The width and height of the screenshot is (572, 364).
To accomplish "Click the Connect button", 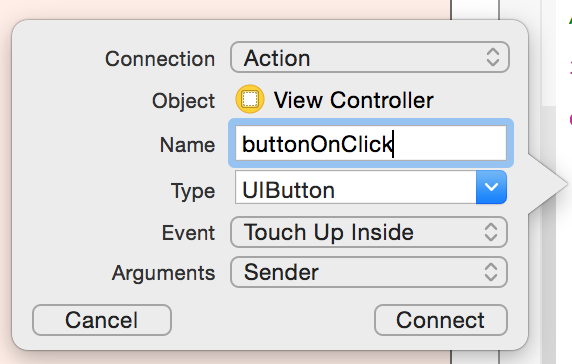I will (441, 320).
